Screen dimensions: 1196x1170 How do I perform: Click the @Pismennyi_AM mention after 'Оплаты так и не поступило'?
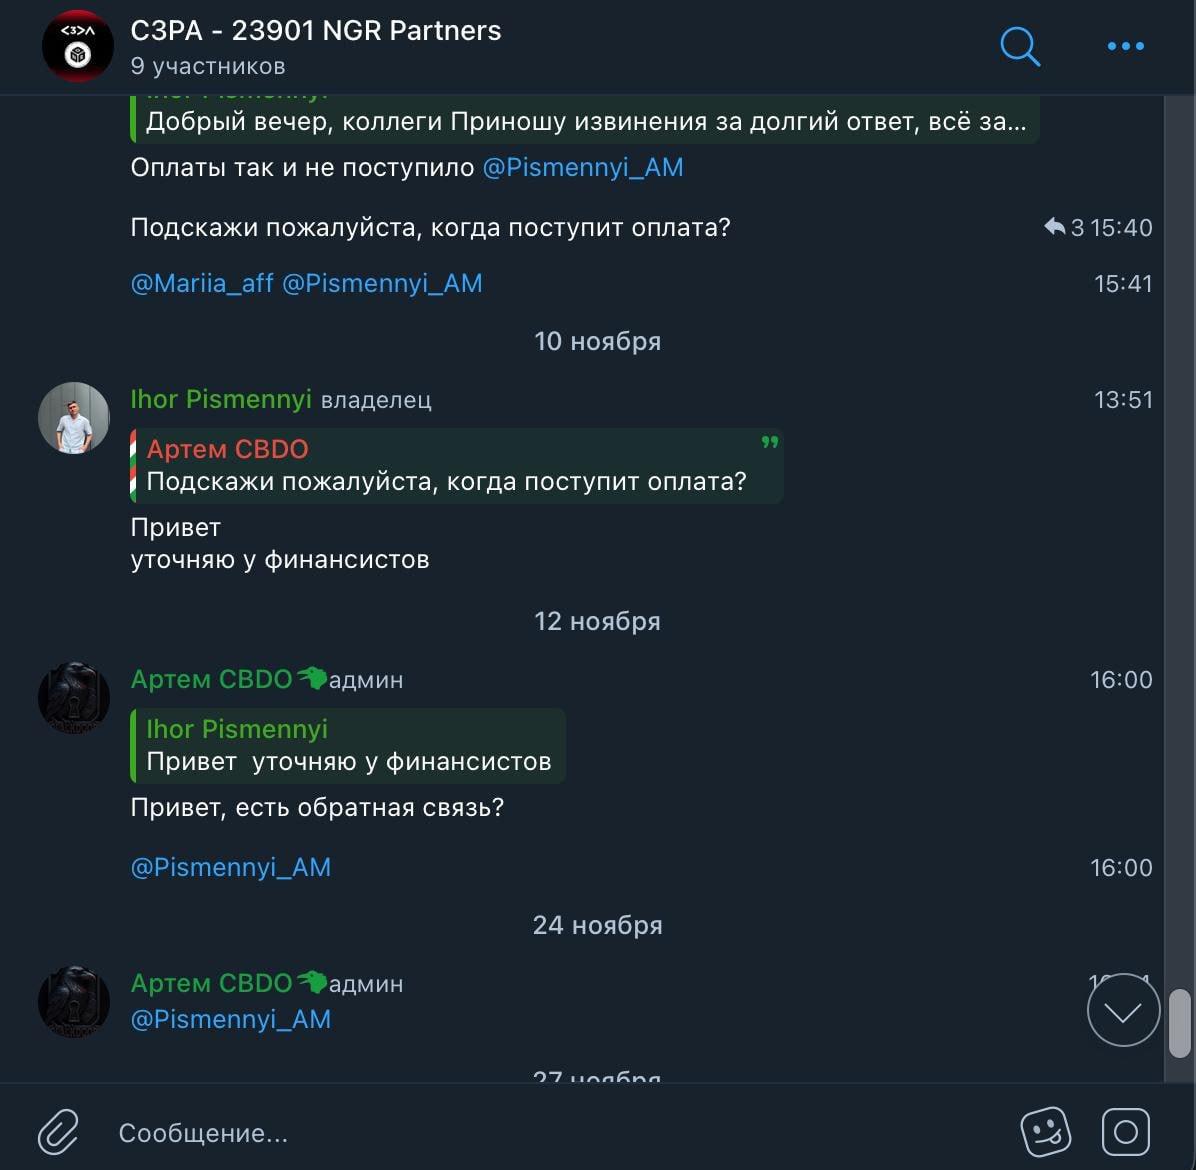click(x=583, y=168)
